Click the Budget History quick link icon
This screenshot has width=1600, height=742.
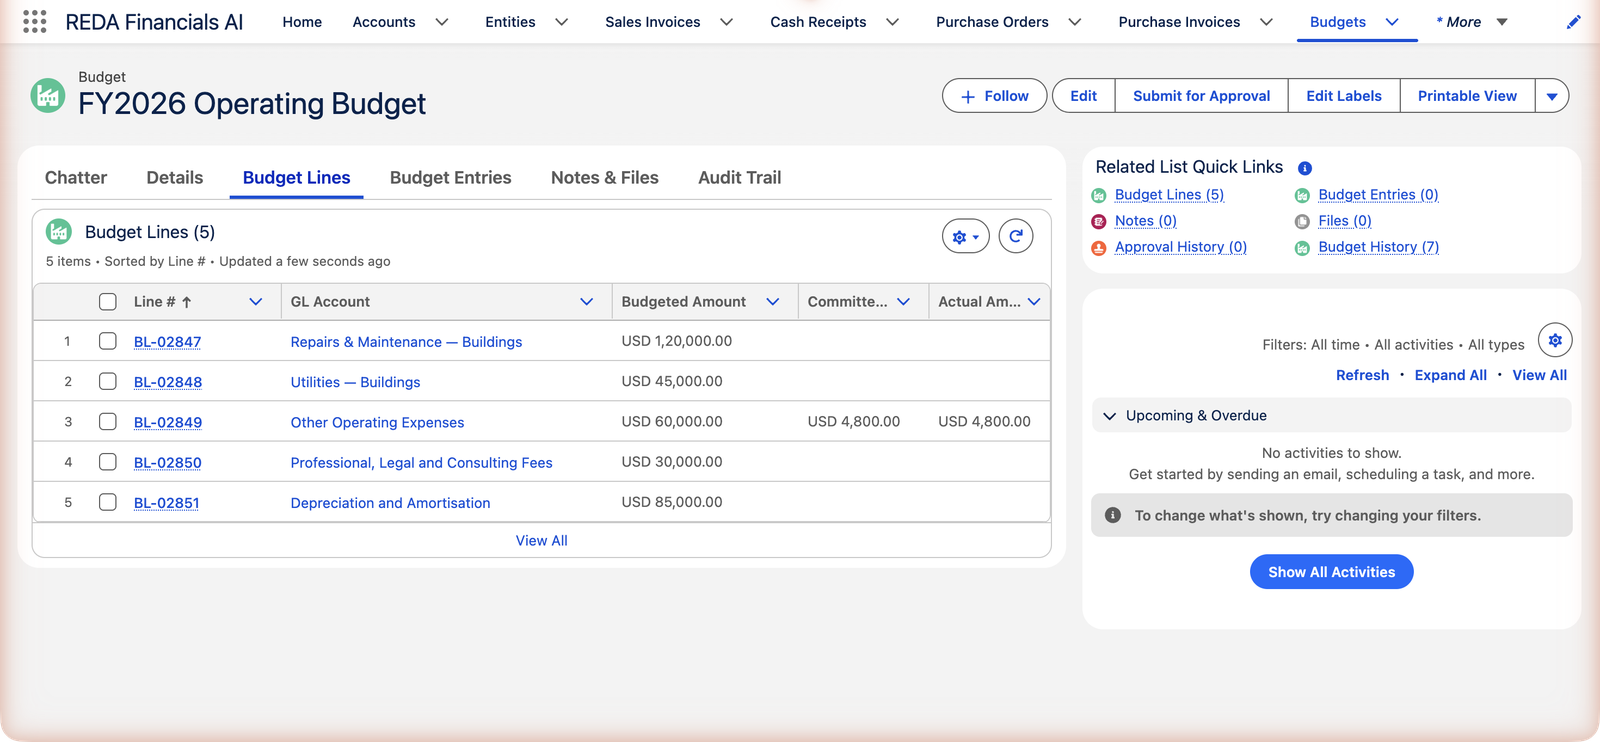(1302, 248)
